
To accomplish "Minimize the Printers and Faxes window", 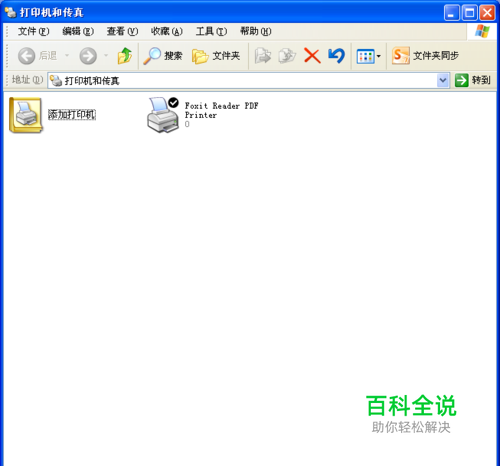I will (452, 13).
